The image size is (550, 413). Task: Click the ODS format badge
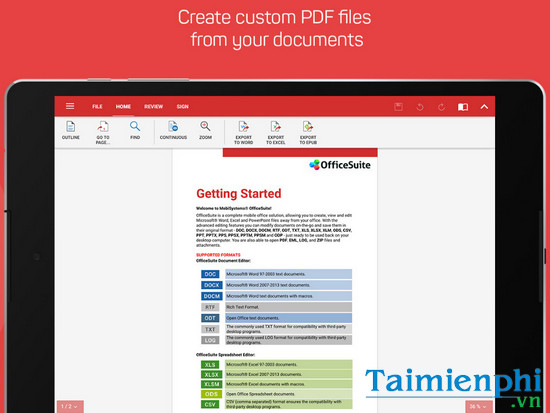coord(212,394)
